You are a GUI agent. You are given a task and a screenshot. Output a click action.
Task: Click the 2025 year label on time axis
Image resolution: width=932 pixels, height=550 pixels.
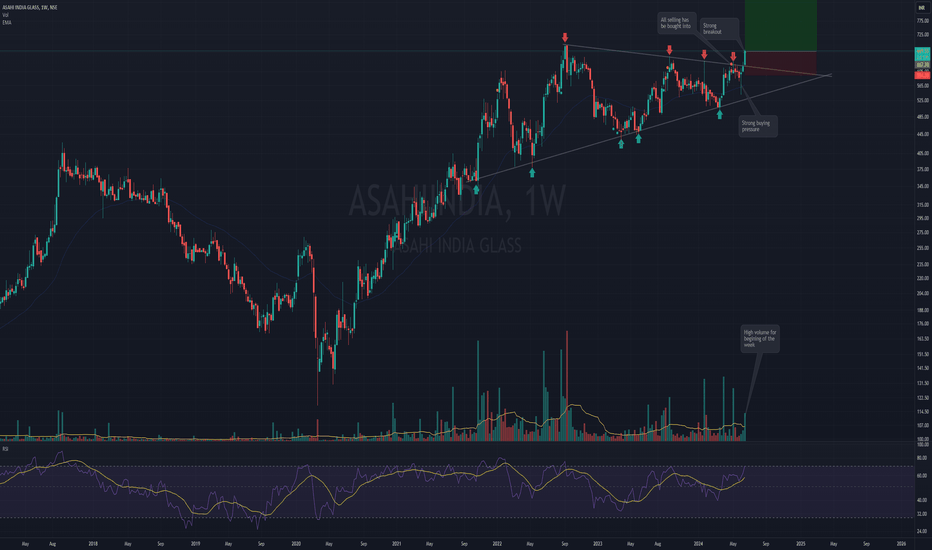tap(801, 543)
